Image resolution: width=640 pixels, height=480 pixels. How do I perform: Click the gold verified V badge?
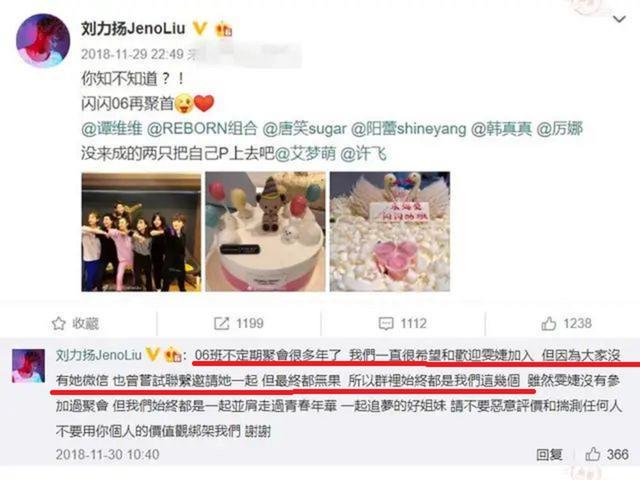point(200,28)
